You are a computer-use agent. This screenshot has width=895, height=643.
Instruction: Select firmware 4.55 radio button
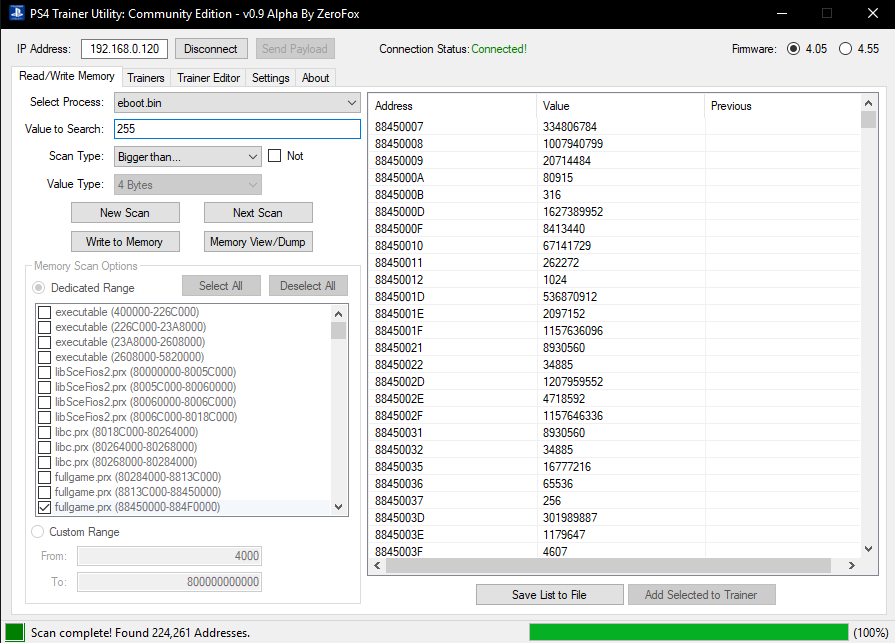[845, 49]
